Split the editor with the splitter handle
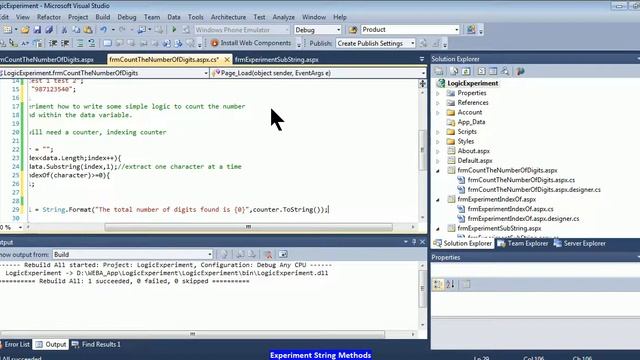Image resolution: width=640 pixels, height=360 pixels. [422, 83]
